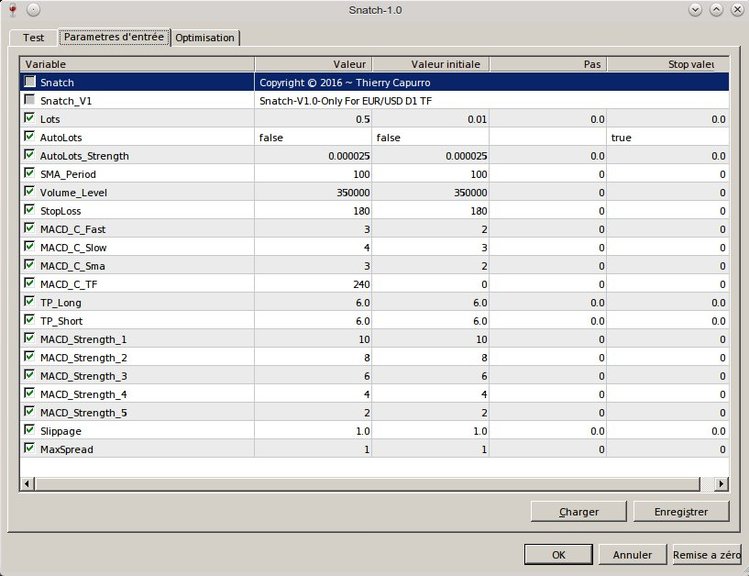Toggle the StopLoss checkbox
Image resolution: width=749 pixels, height=576 pixels.
(x=29, y=210)
